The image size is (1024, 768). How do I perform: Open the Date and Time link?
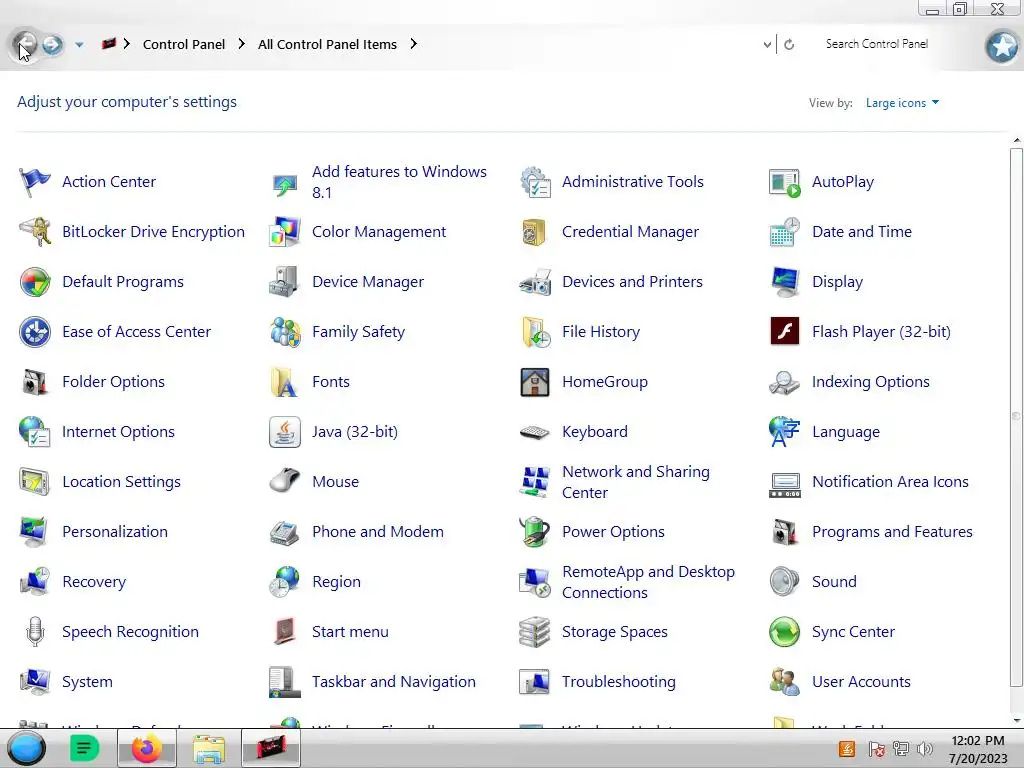(861, 232)
